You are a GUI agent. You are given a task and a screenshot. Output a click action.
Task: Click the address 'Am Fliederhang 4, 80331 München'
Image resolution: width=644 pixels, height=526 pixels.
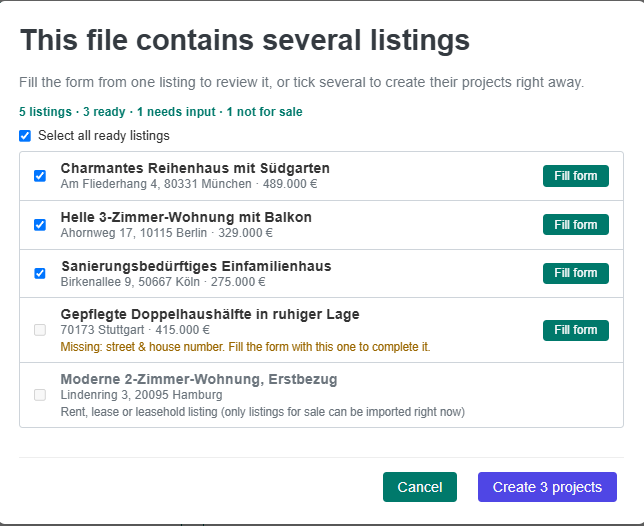(x=156, y=184)
